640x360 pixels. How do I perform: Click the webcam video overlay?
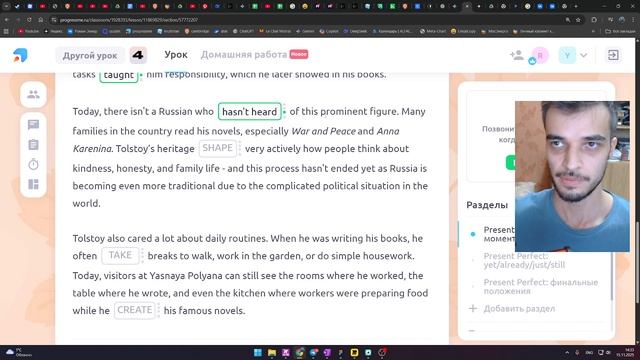click(x=572, y=176)
